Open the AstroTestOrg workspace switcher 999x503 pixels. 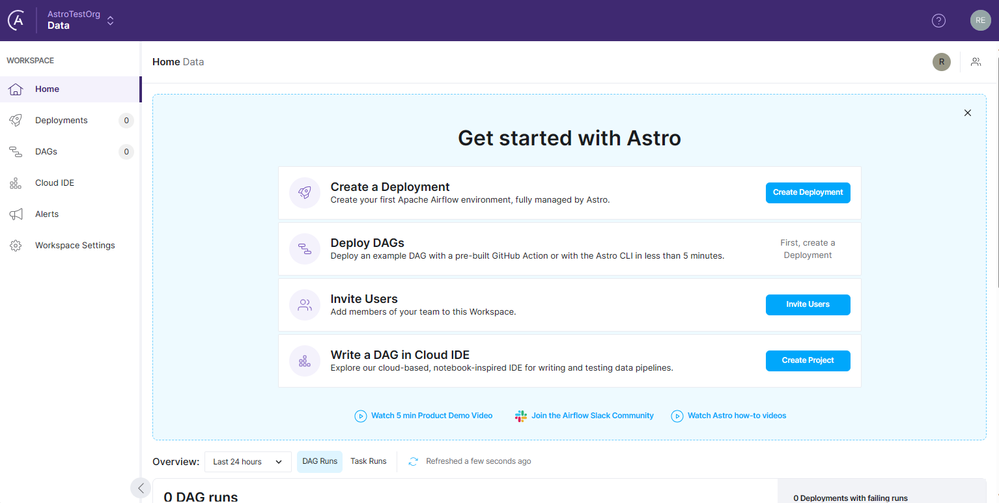pos(81,20)
